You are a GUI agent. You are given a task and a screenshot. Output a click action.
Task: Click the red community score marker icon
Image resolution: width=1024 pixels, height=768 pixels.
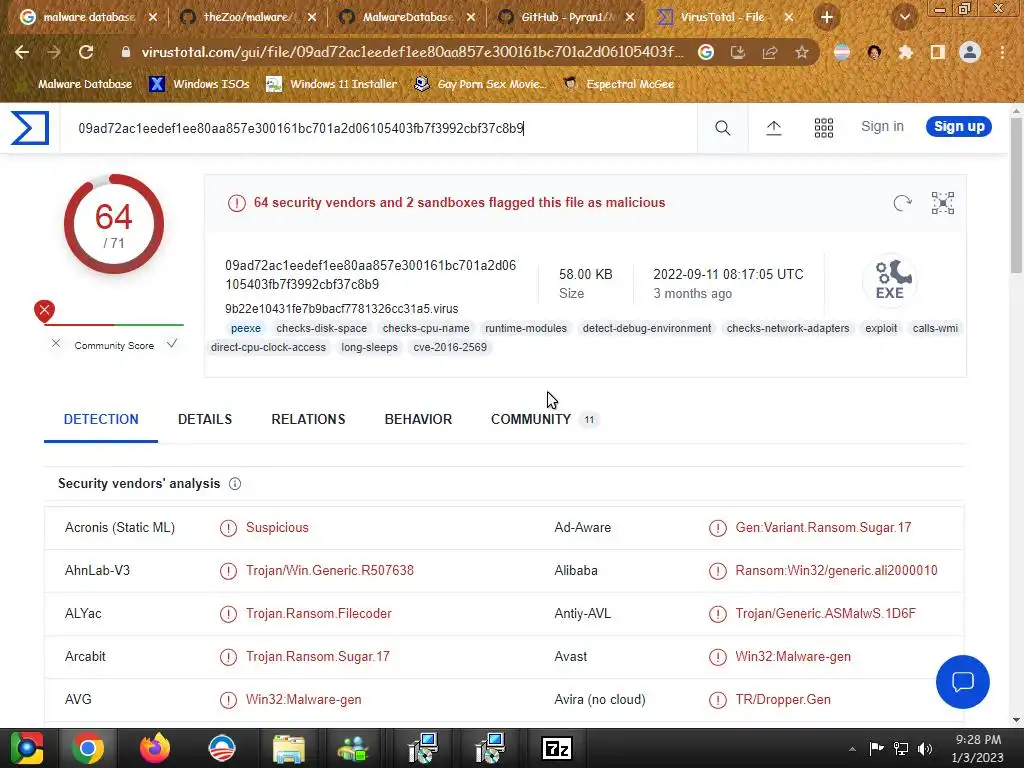(44, 311)
